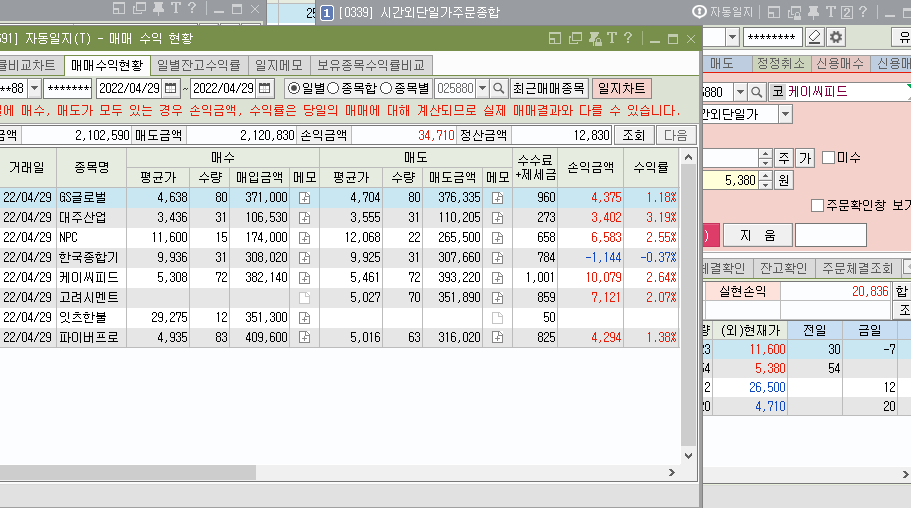Open buy memo for 잇츠한불 row
This screenshot has height=508, width=911.
coord(304,318)
